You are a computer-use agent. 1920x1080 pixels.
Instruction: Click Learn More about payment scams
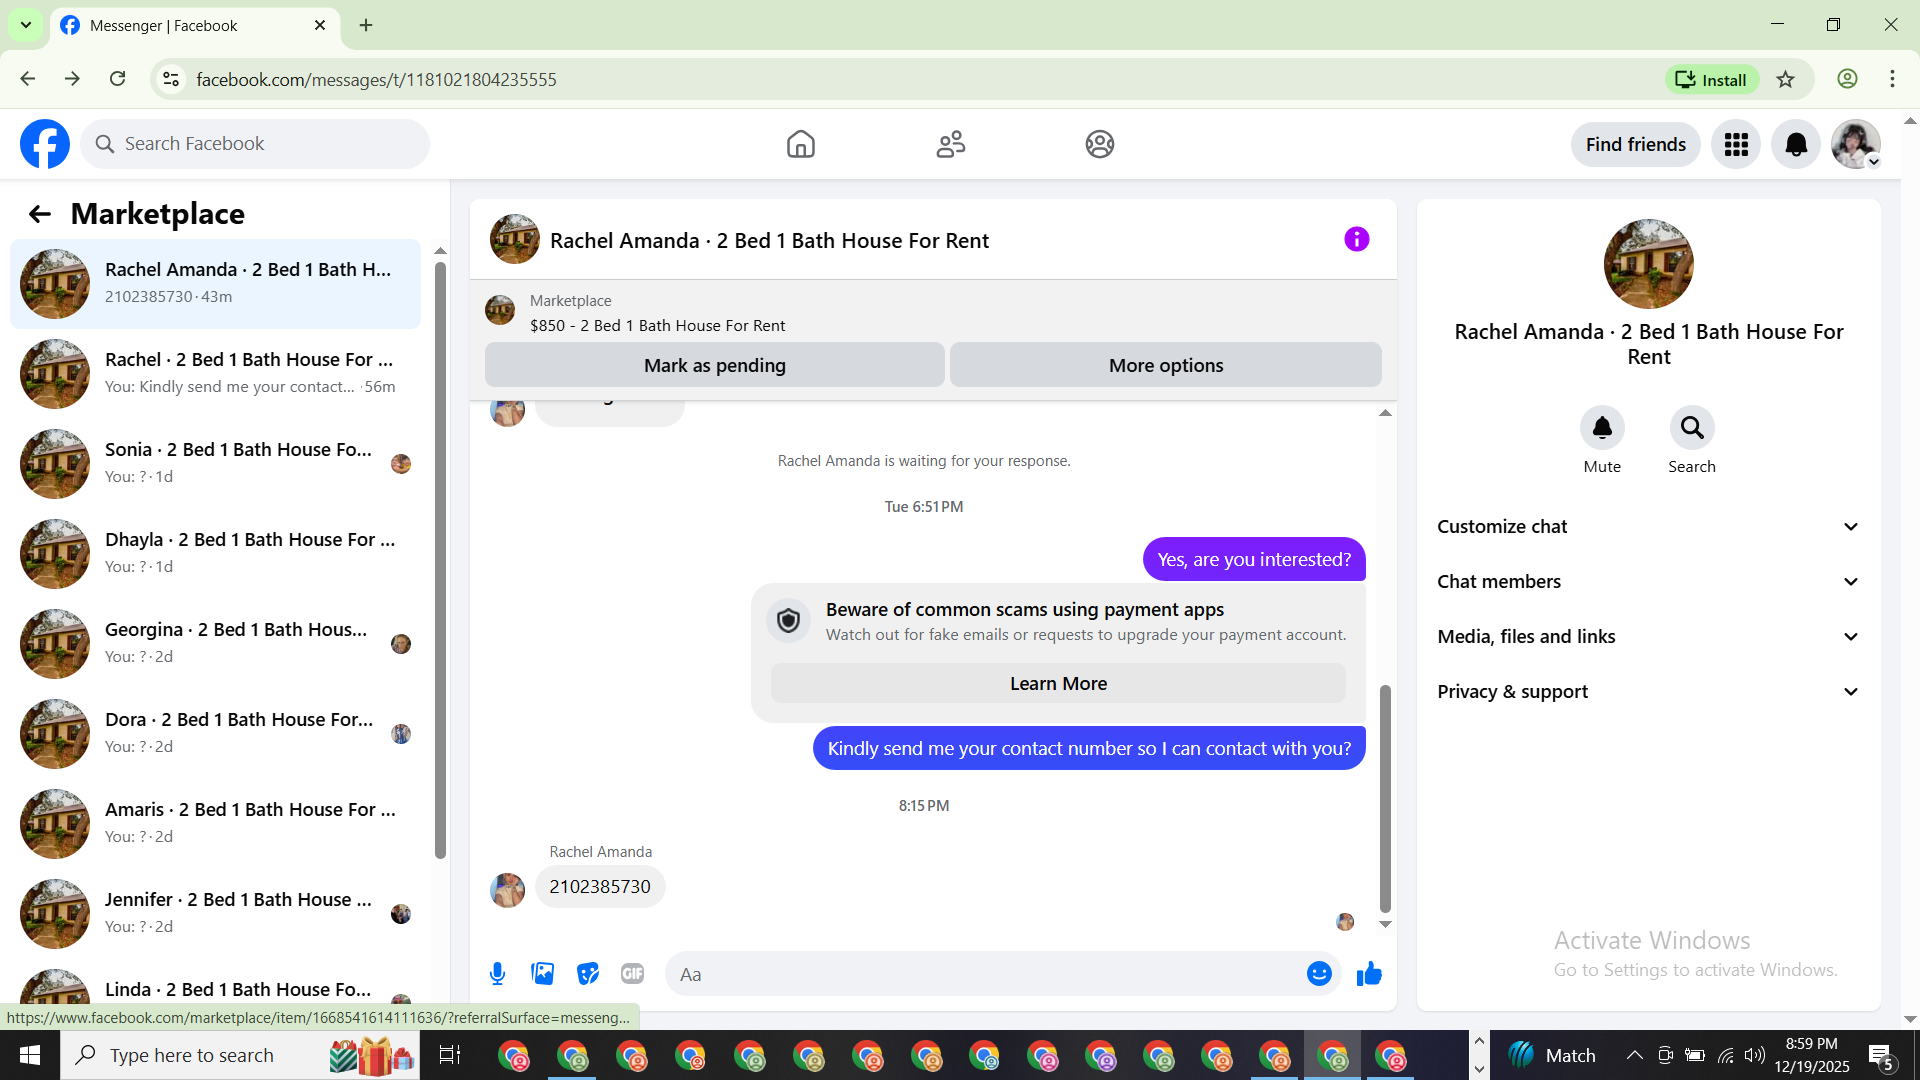point(1057,684)
